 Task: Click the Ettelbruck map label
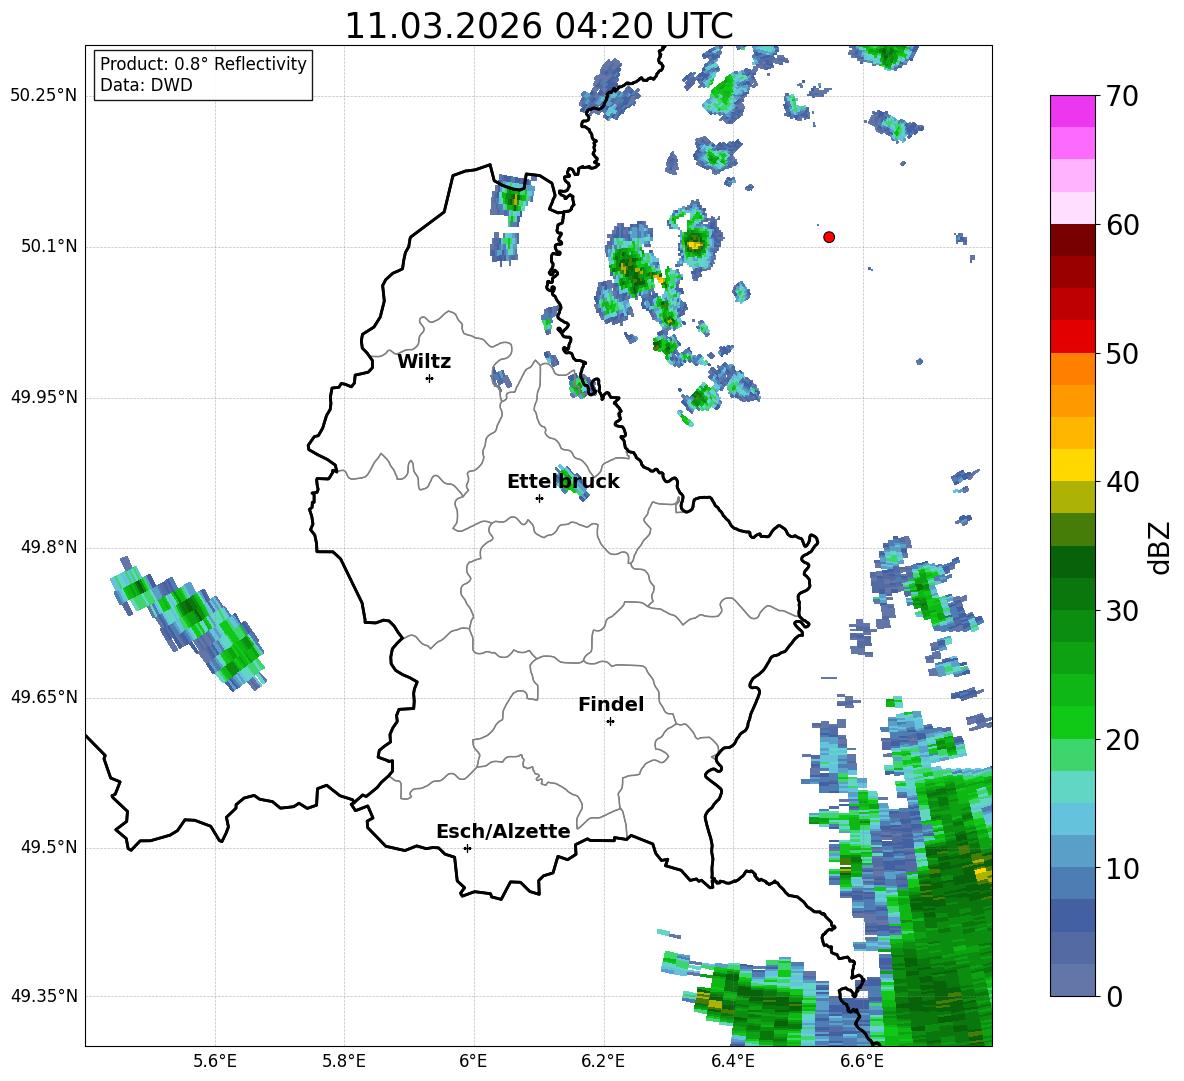coord(563,482)
